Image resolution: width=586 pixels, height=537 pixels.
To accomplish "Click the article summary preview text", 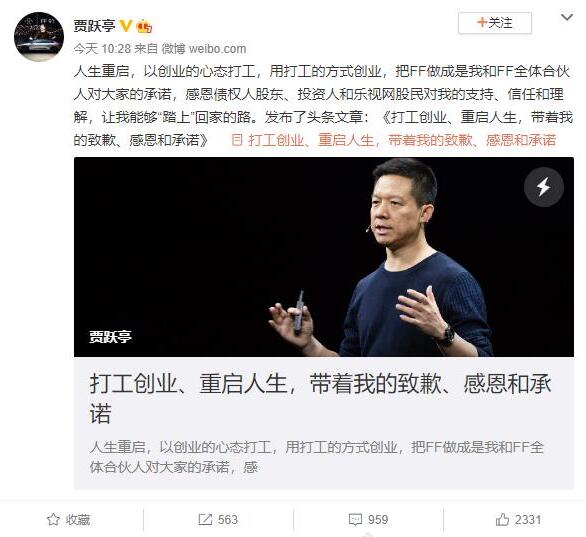I will click(x=317, y=457).
